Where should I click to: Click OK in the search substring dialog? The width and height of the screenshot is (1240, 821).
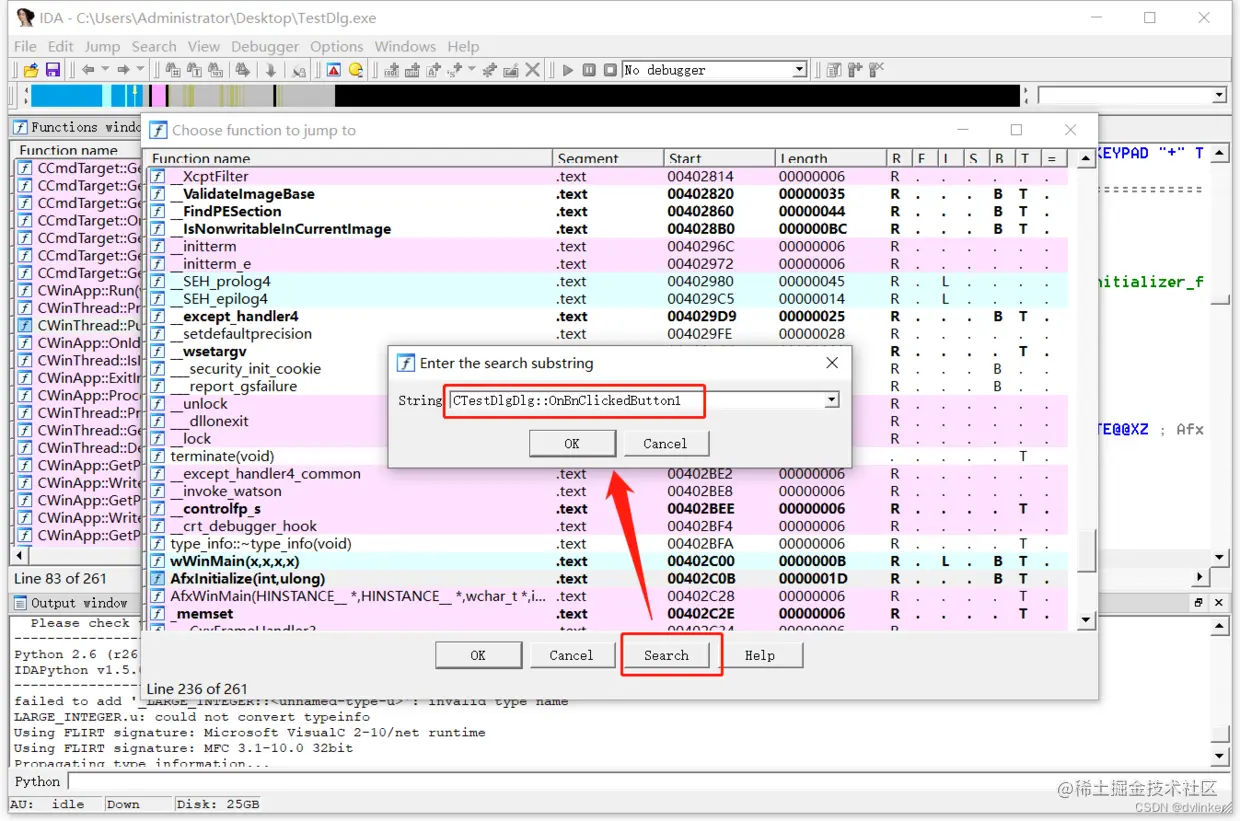pyautogui.click(x=572, y=443)
